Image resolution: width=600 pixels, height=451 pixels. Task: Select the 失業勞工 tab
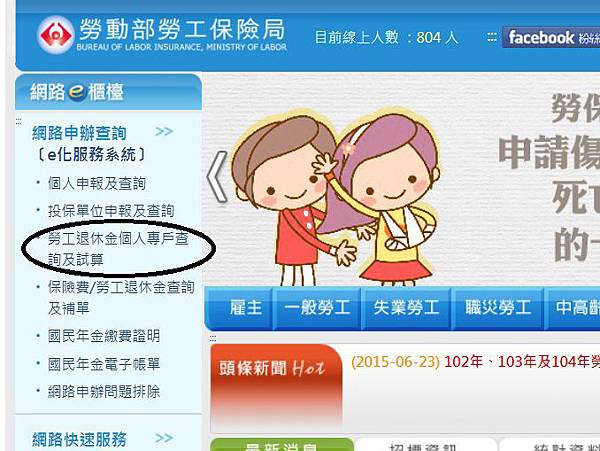406,308
